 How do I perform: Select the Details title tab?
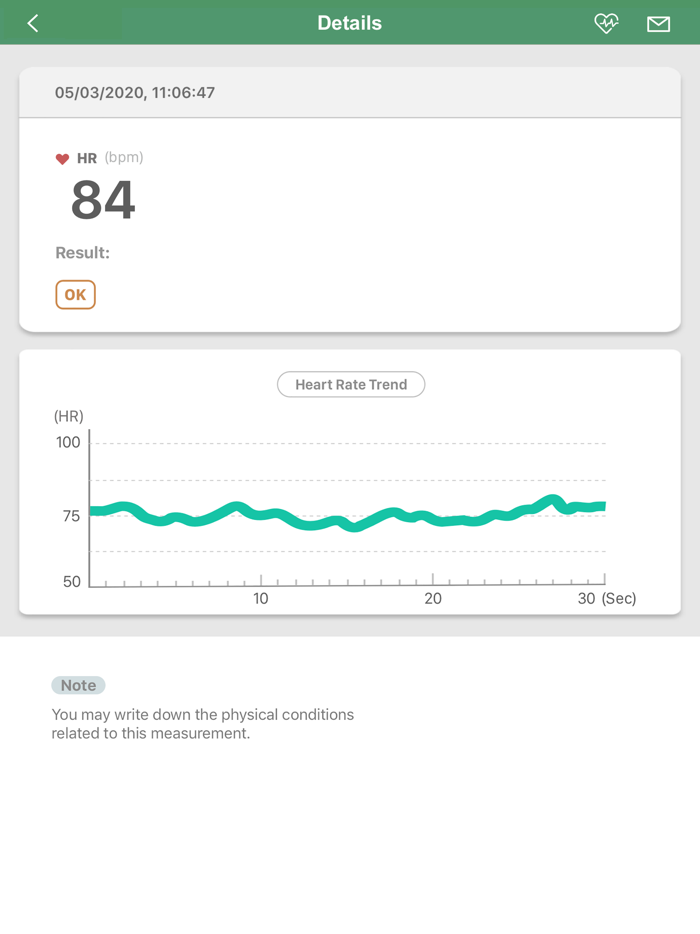pyautogui.click(x=350, y=23)
